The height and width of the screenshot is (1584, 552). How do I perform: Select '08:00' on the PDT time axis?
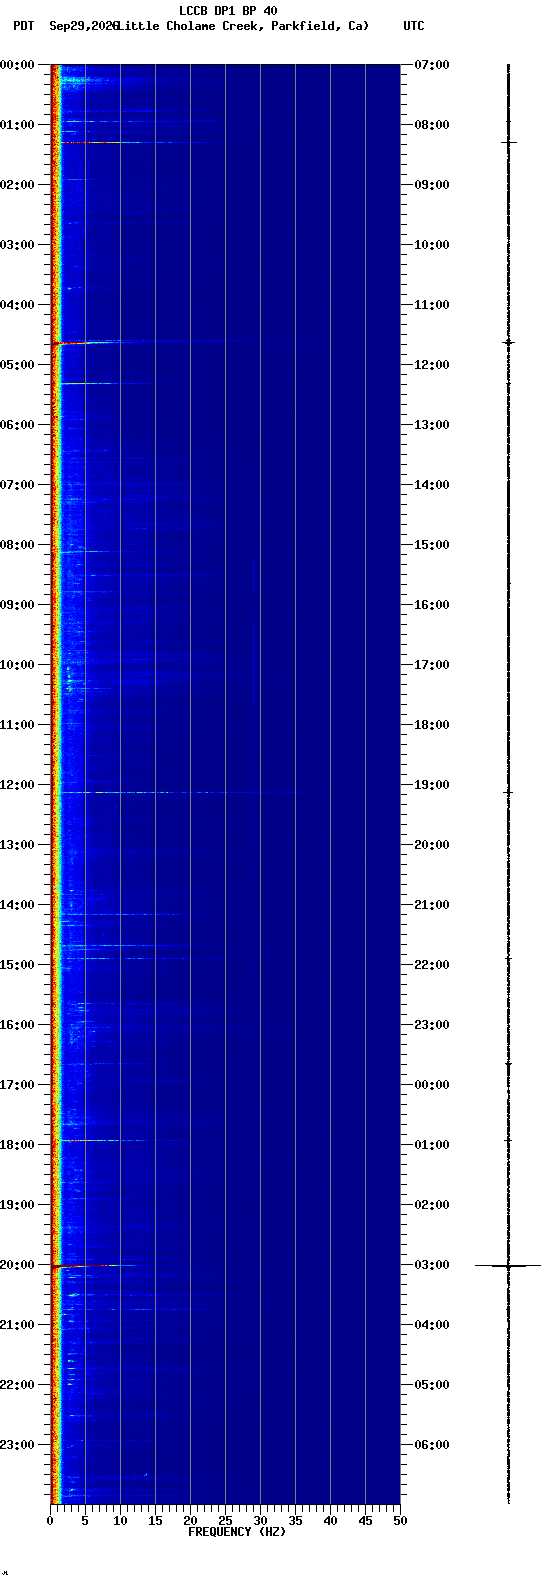(x=18, y=545)
